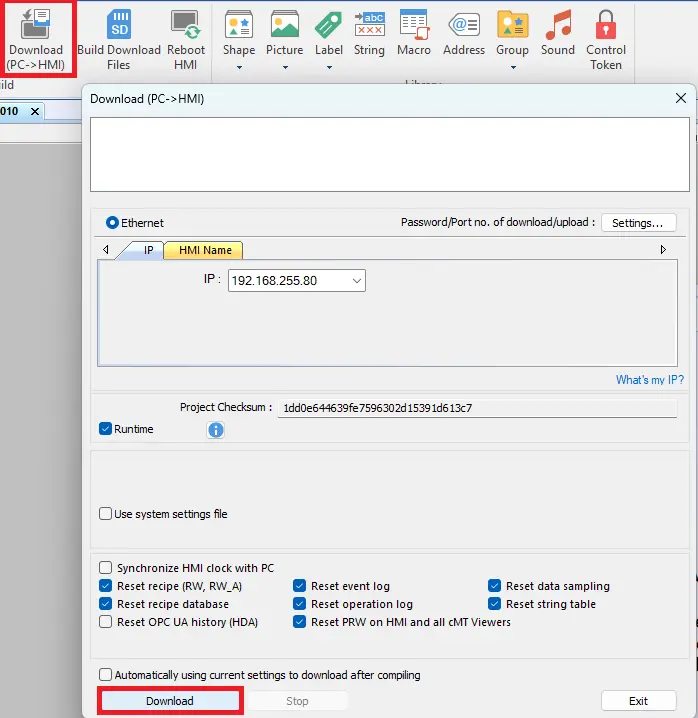Toggle Reset recipe (RW, RW_A) checkbox
The height and width of the screenshot is (718, 698).
click(x=105, y=586)
